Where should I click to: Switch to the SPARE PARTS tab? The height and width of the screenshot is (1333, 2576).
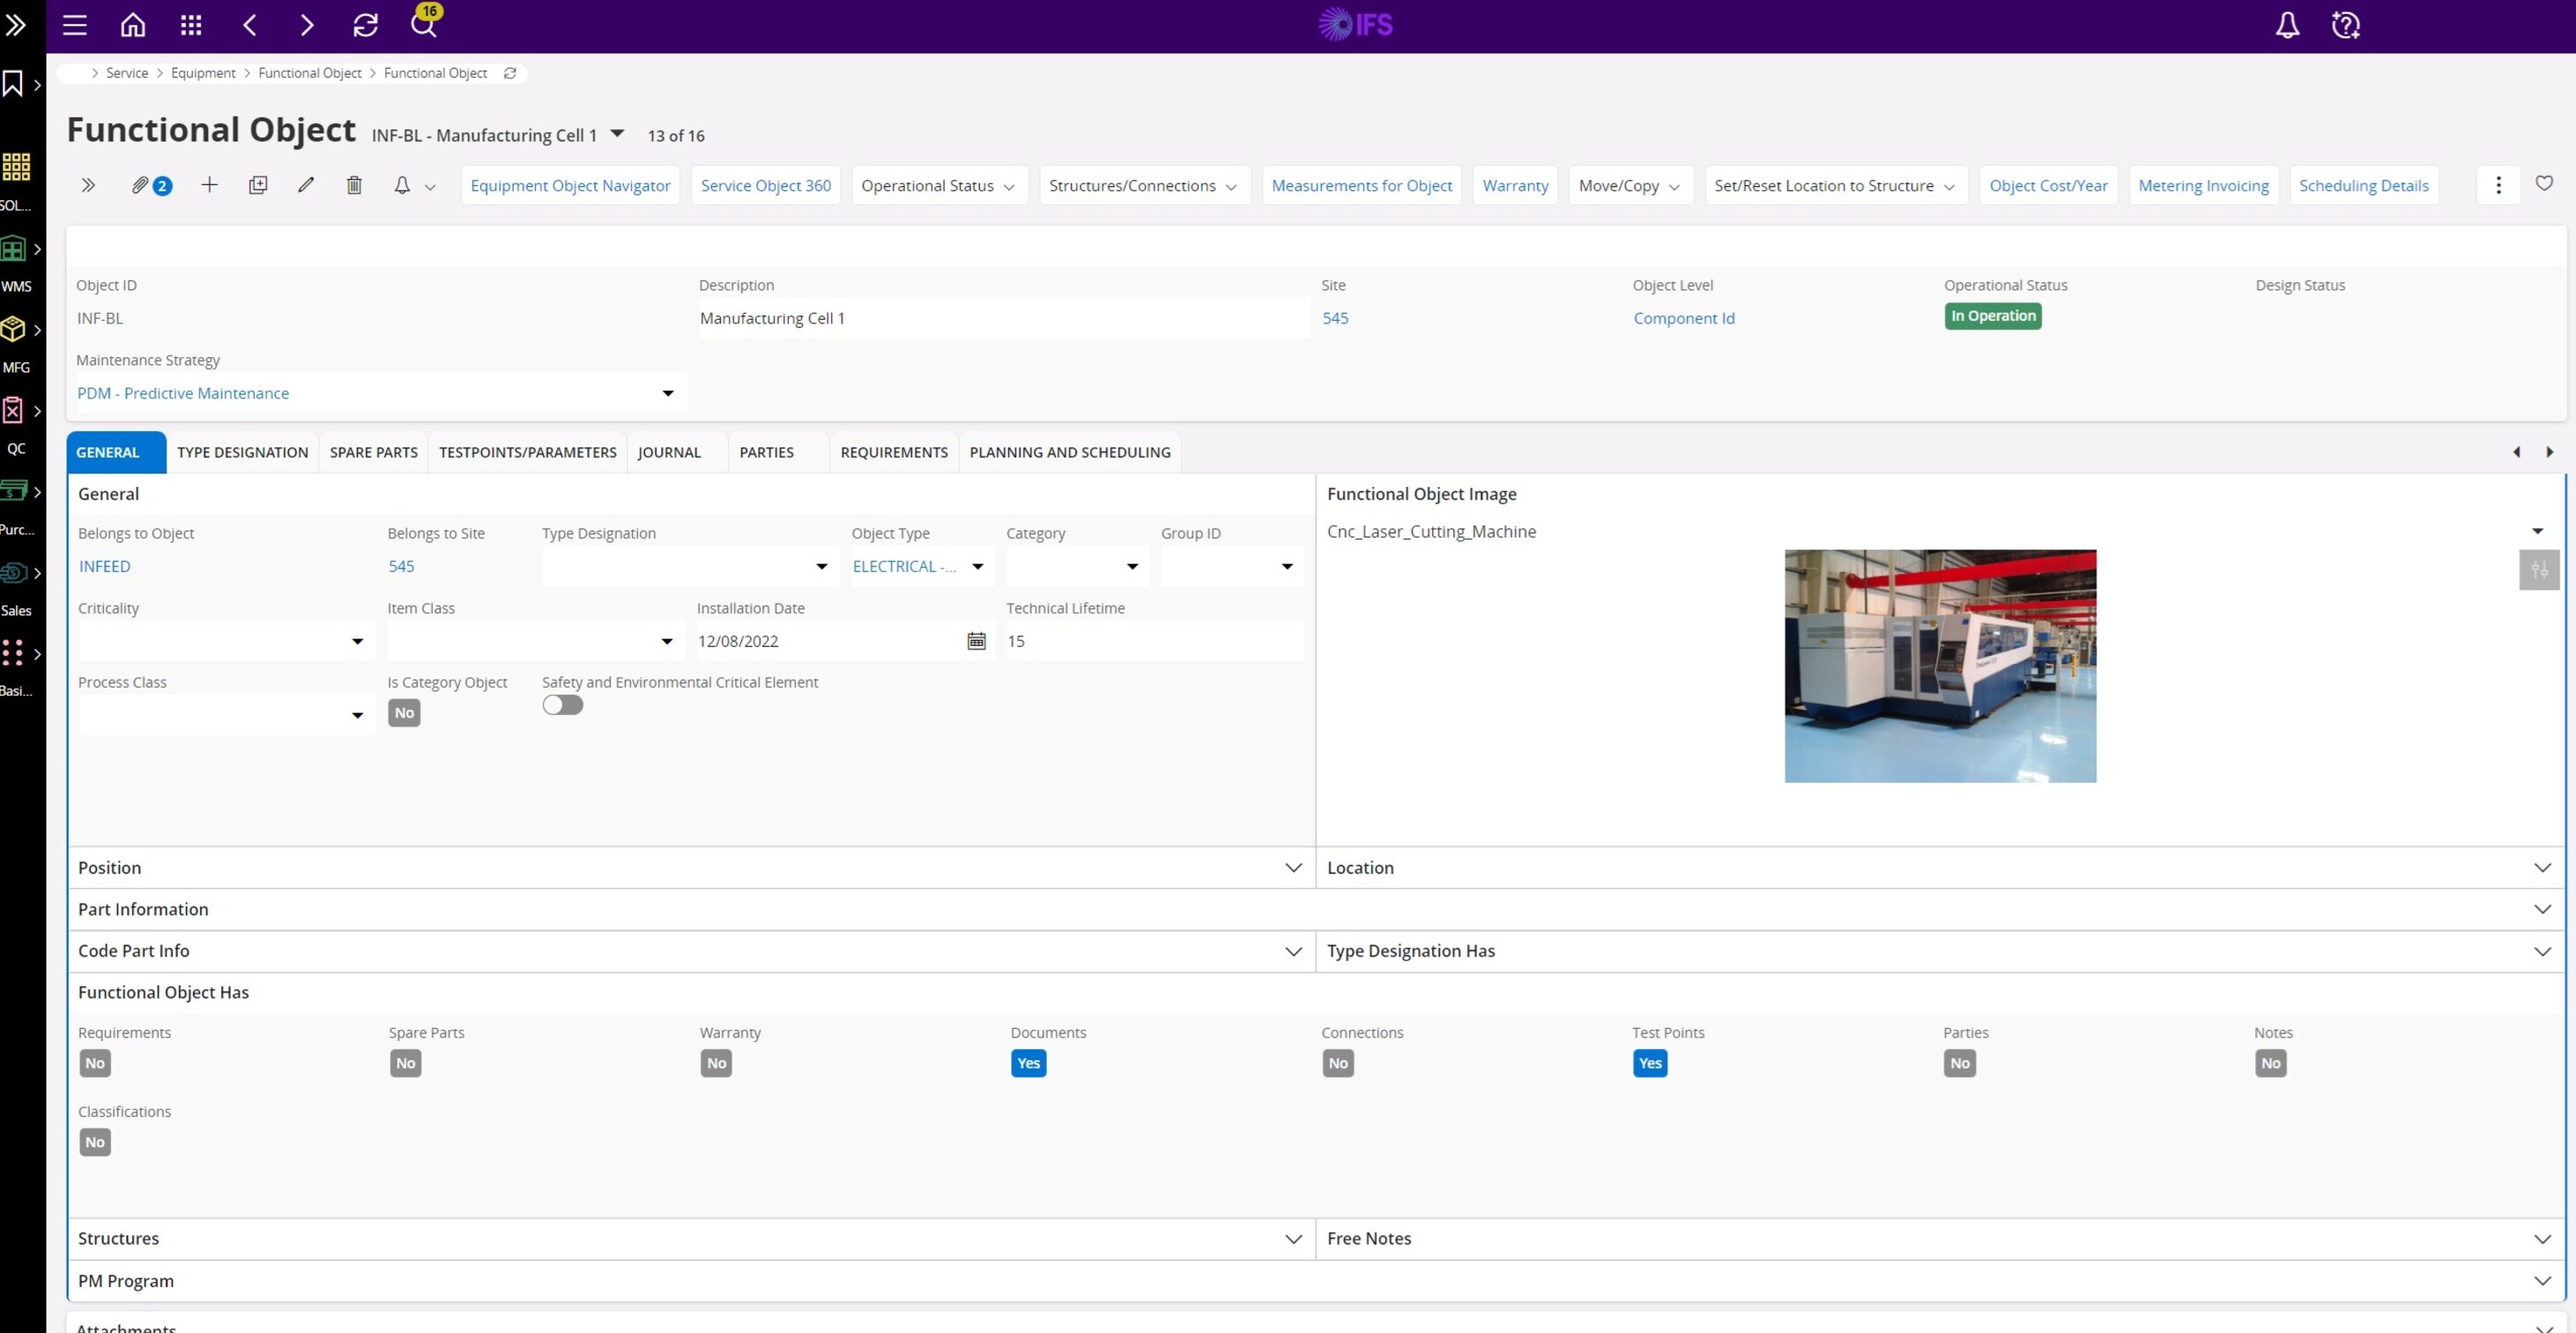point(374,452)
